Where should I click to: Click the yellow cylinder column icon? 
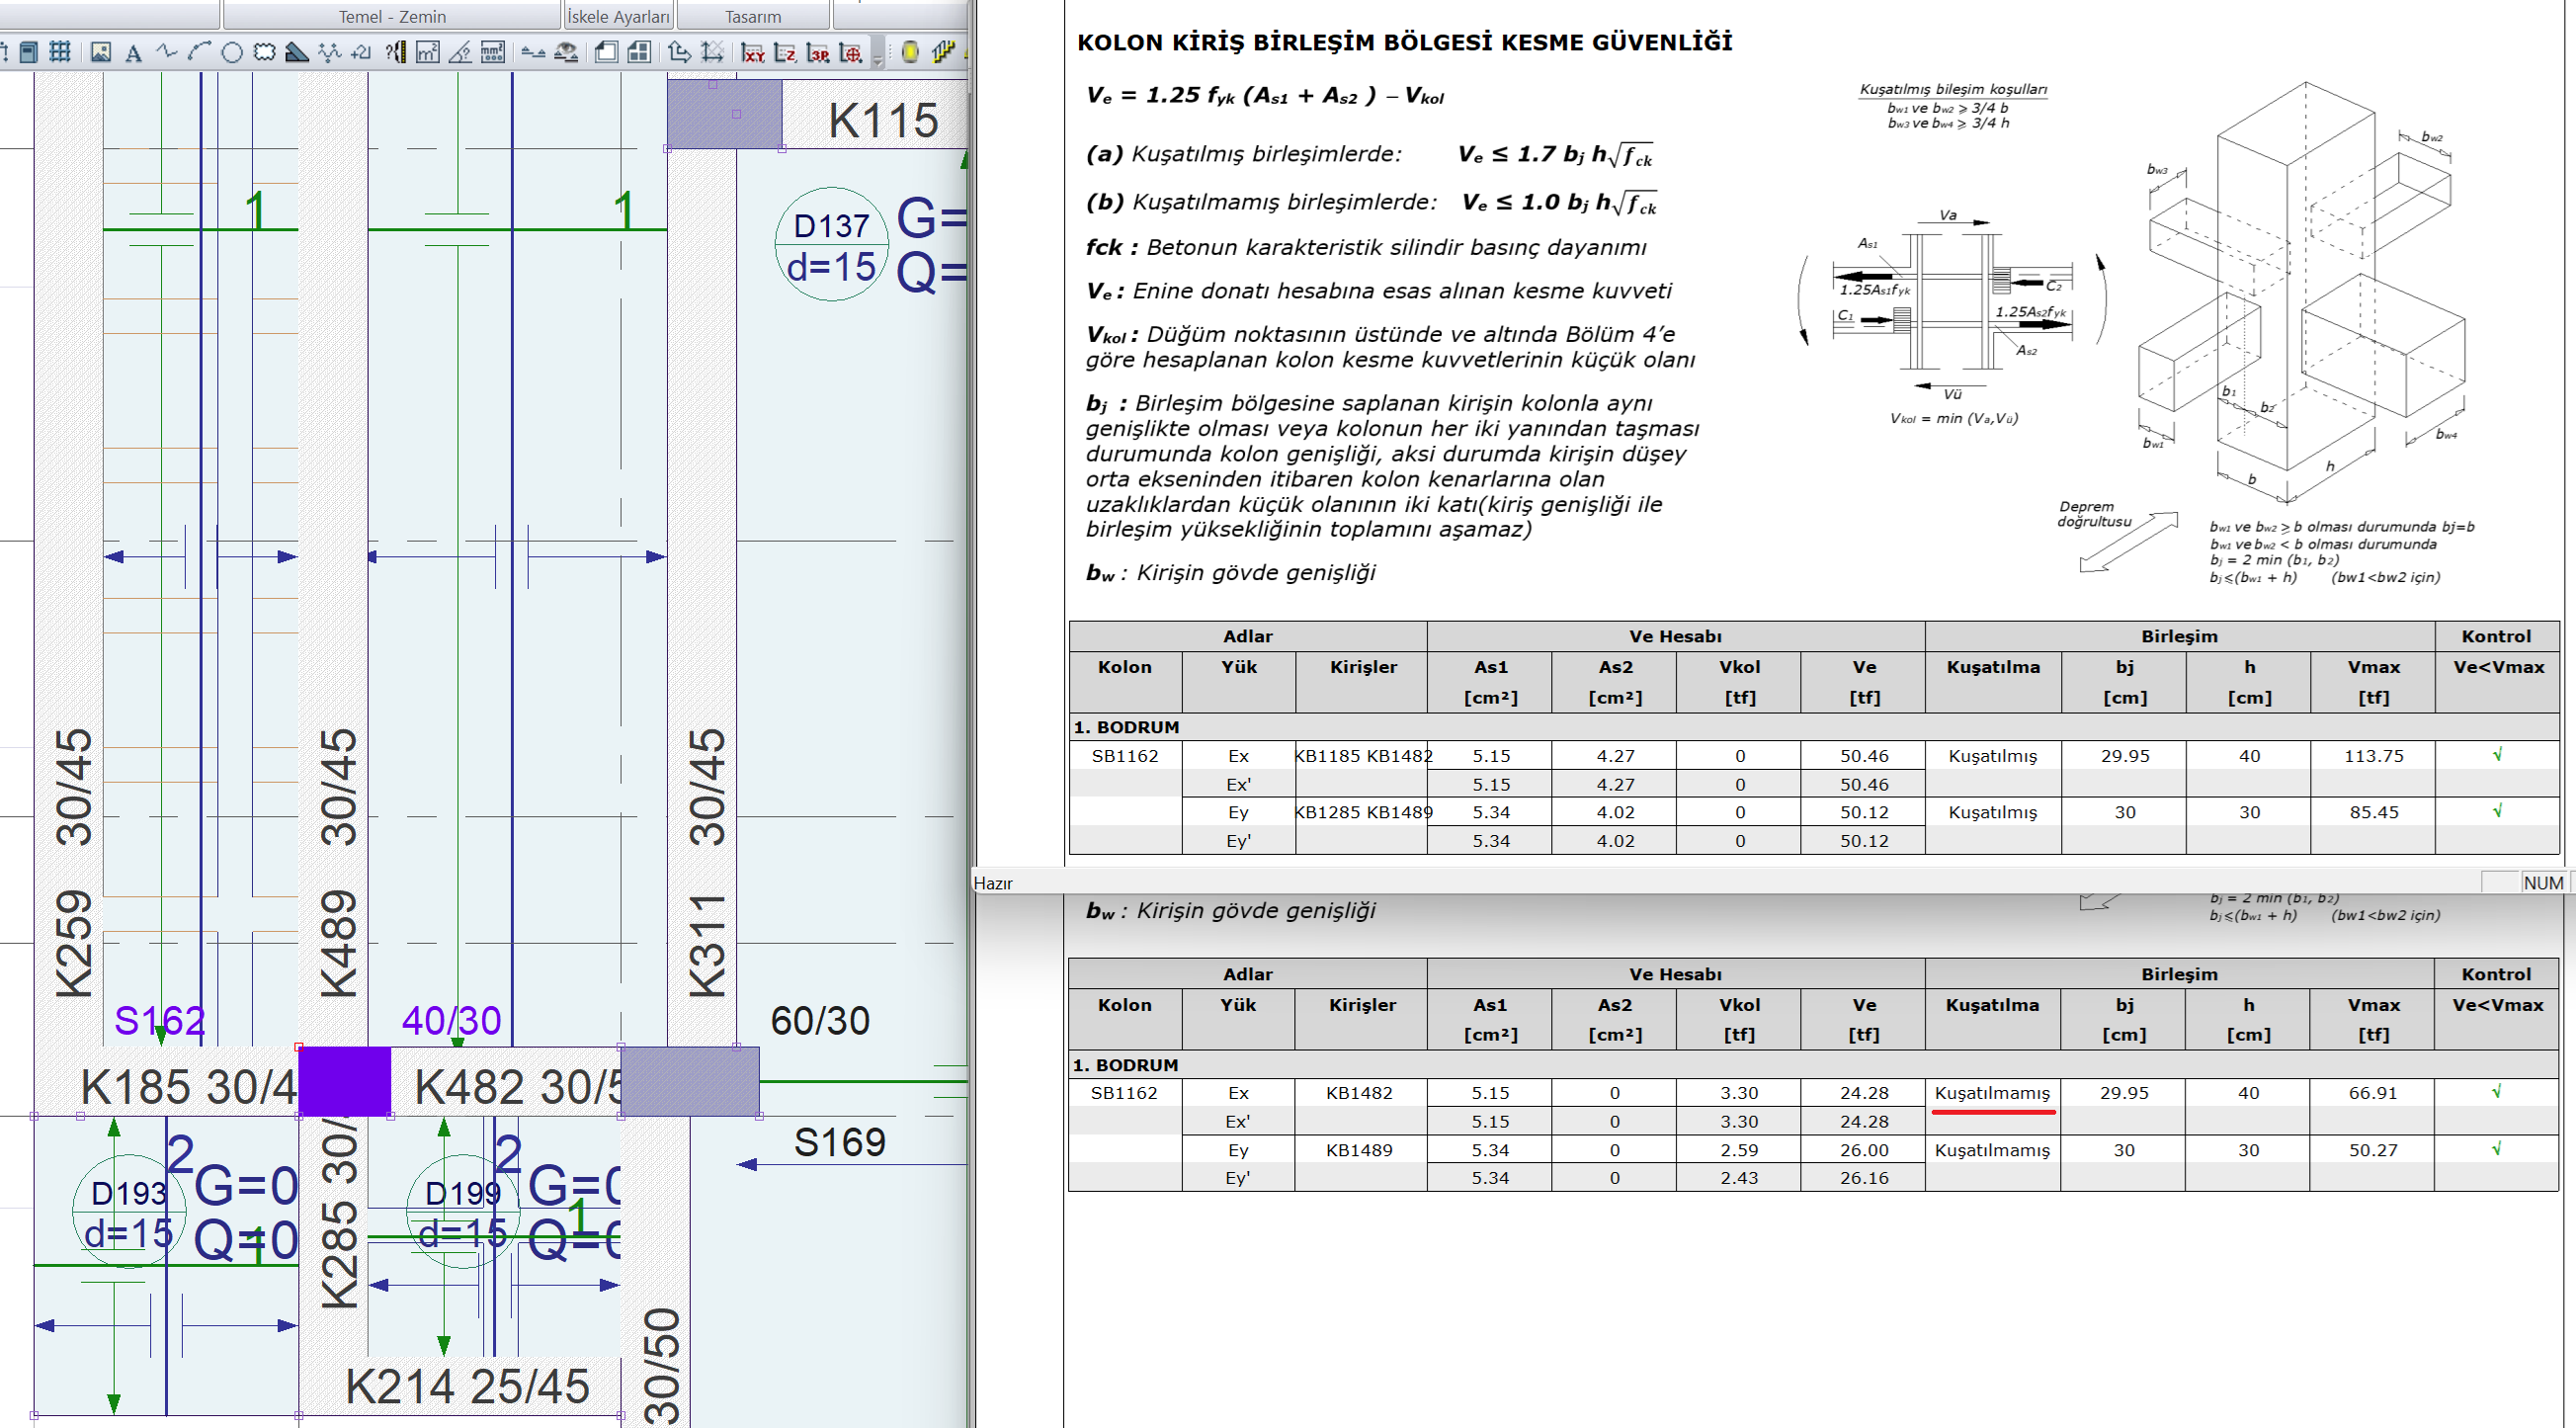[910, 52]
